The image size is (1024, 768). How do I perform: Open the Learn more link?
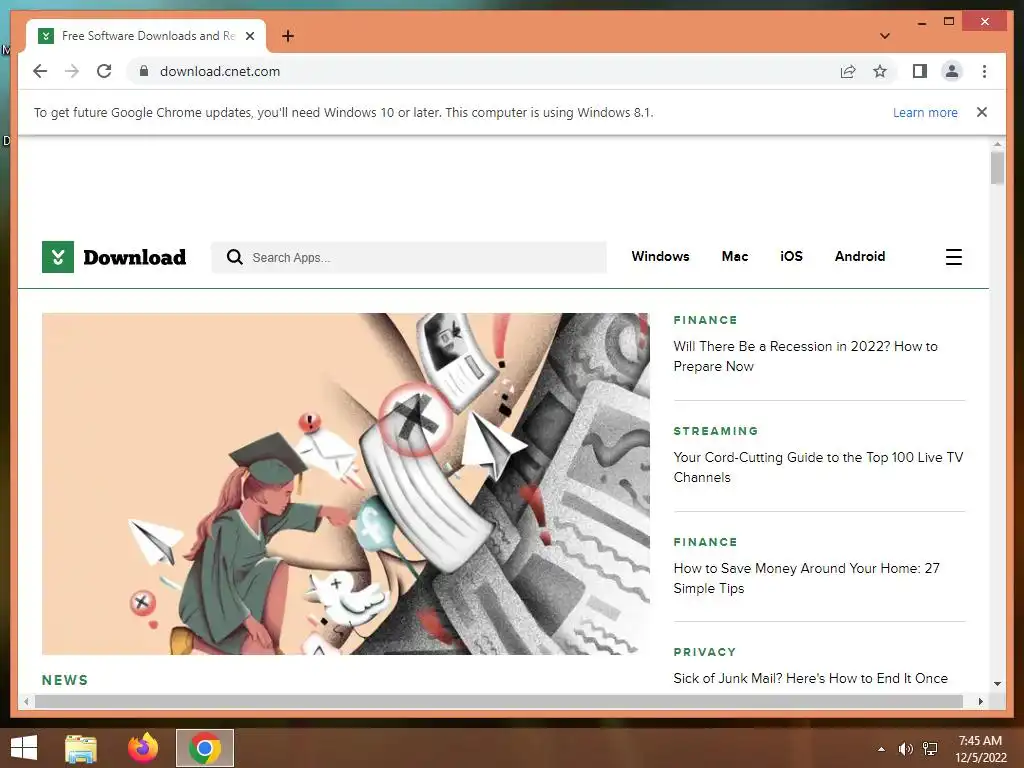[x=925, y=112]
